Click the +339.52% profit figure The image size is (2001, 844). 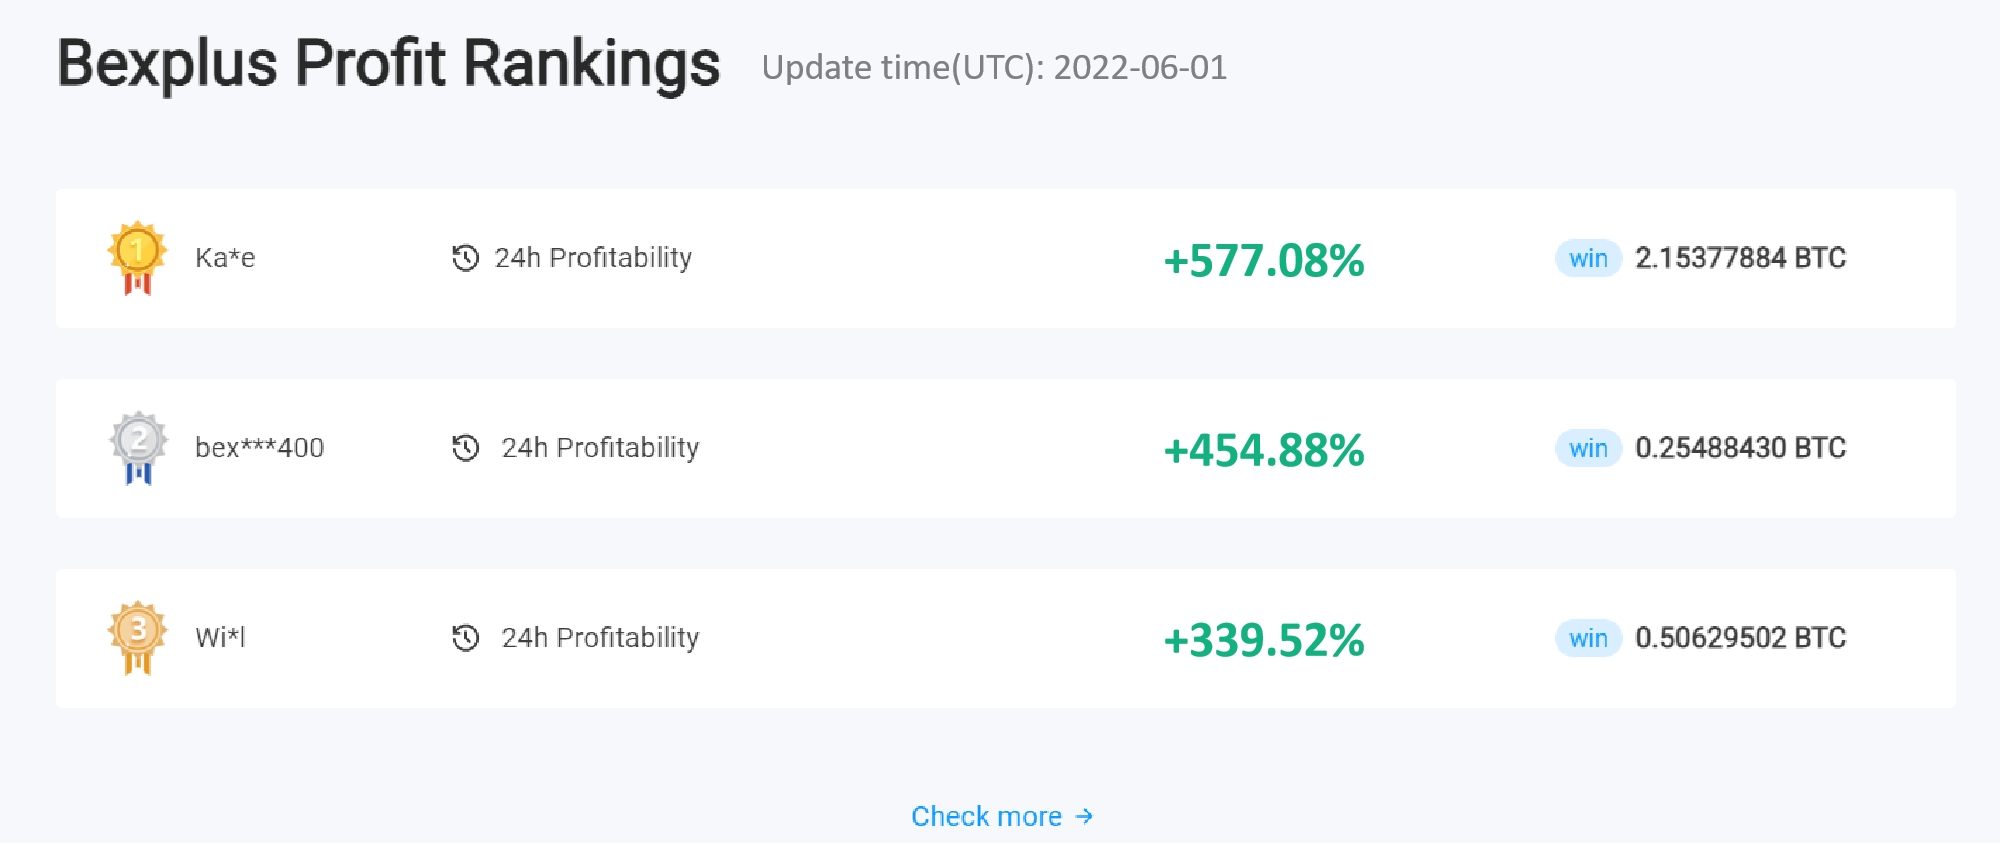(1264, 641)
